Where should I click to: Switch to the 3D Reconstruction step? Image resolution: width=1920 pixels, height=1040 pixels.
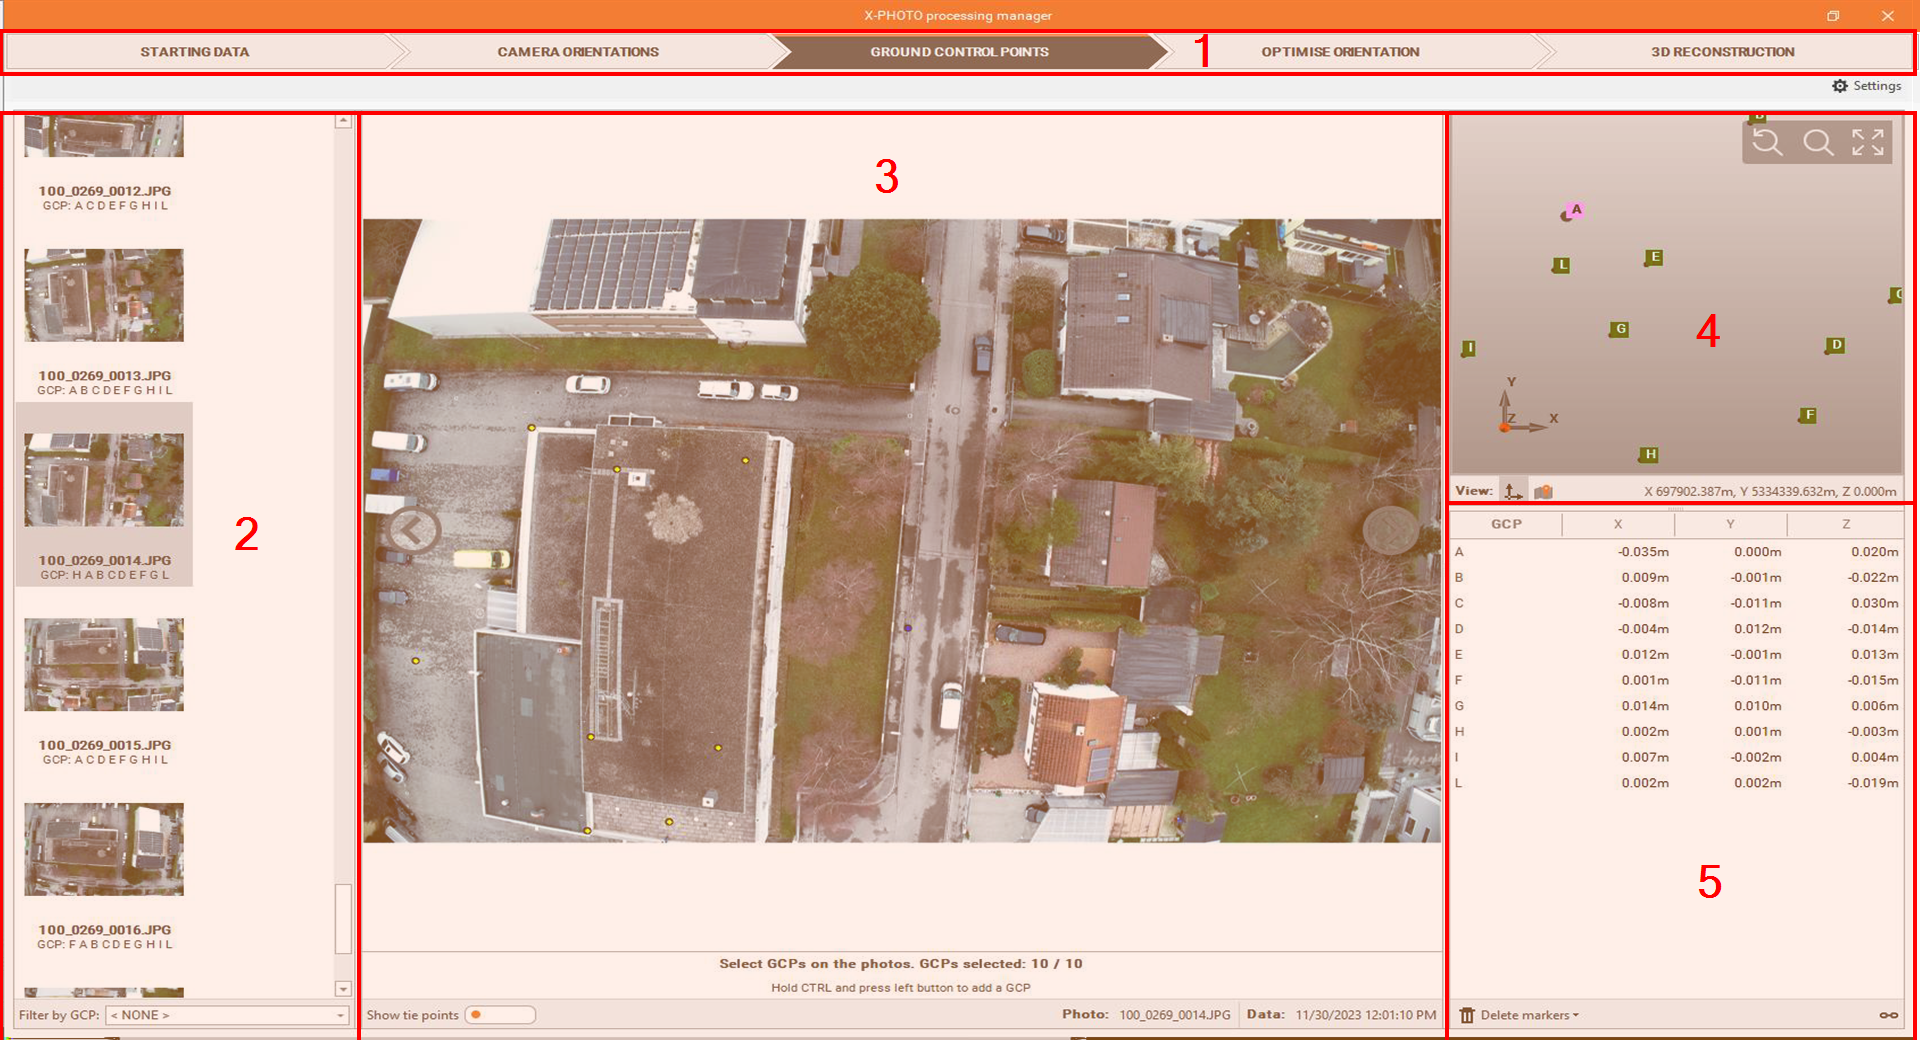pos(1722,52)
